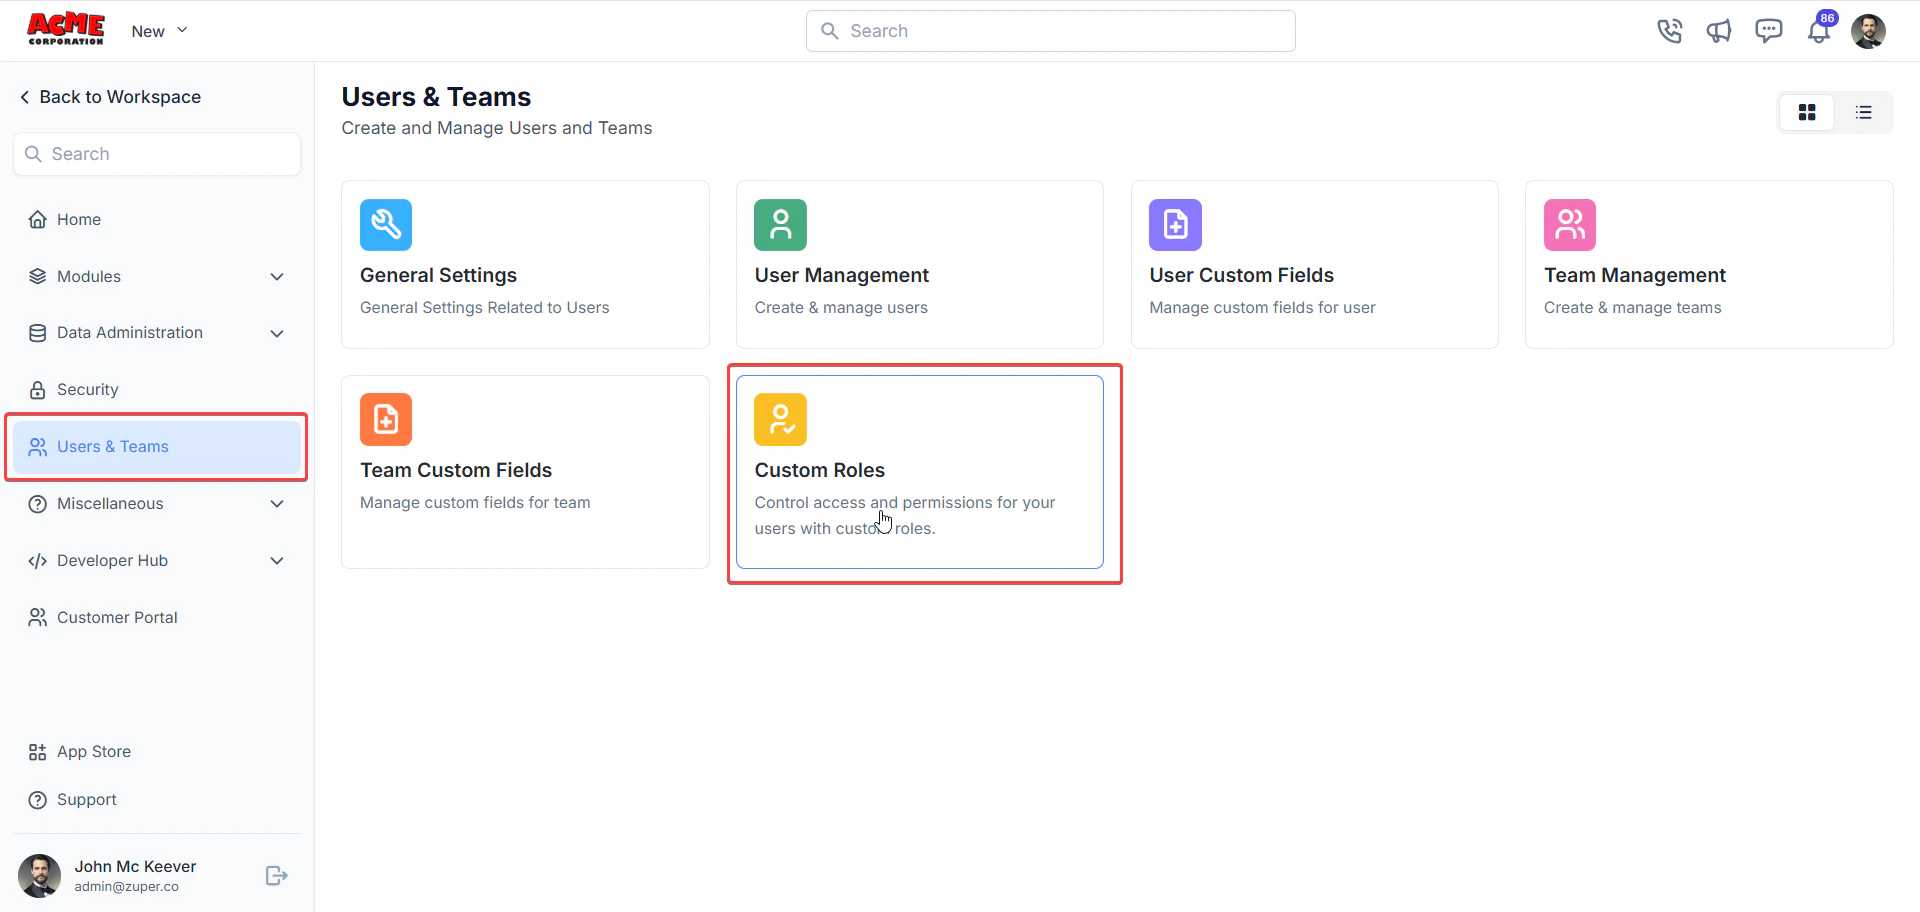The height and width of the screenshot is (912, 1920).
Task: Click the Data Administration sidebar item
Action: (x=157, y=333)
